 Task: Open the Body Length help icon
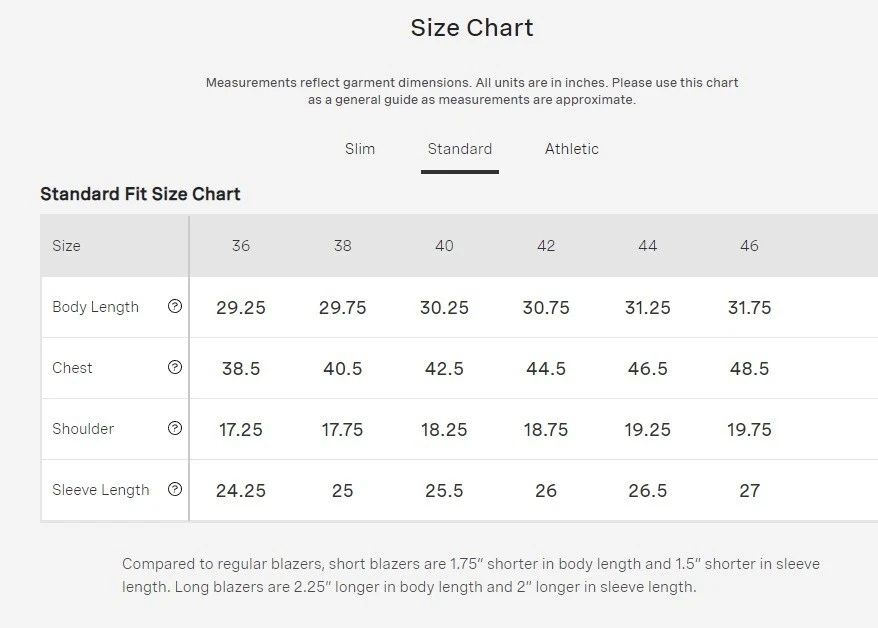pos(175,306)
